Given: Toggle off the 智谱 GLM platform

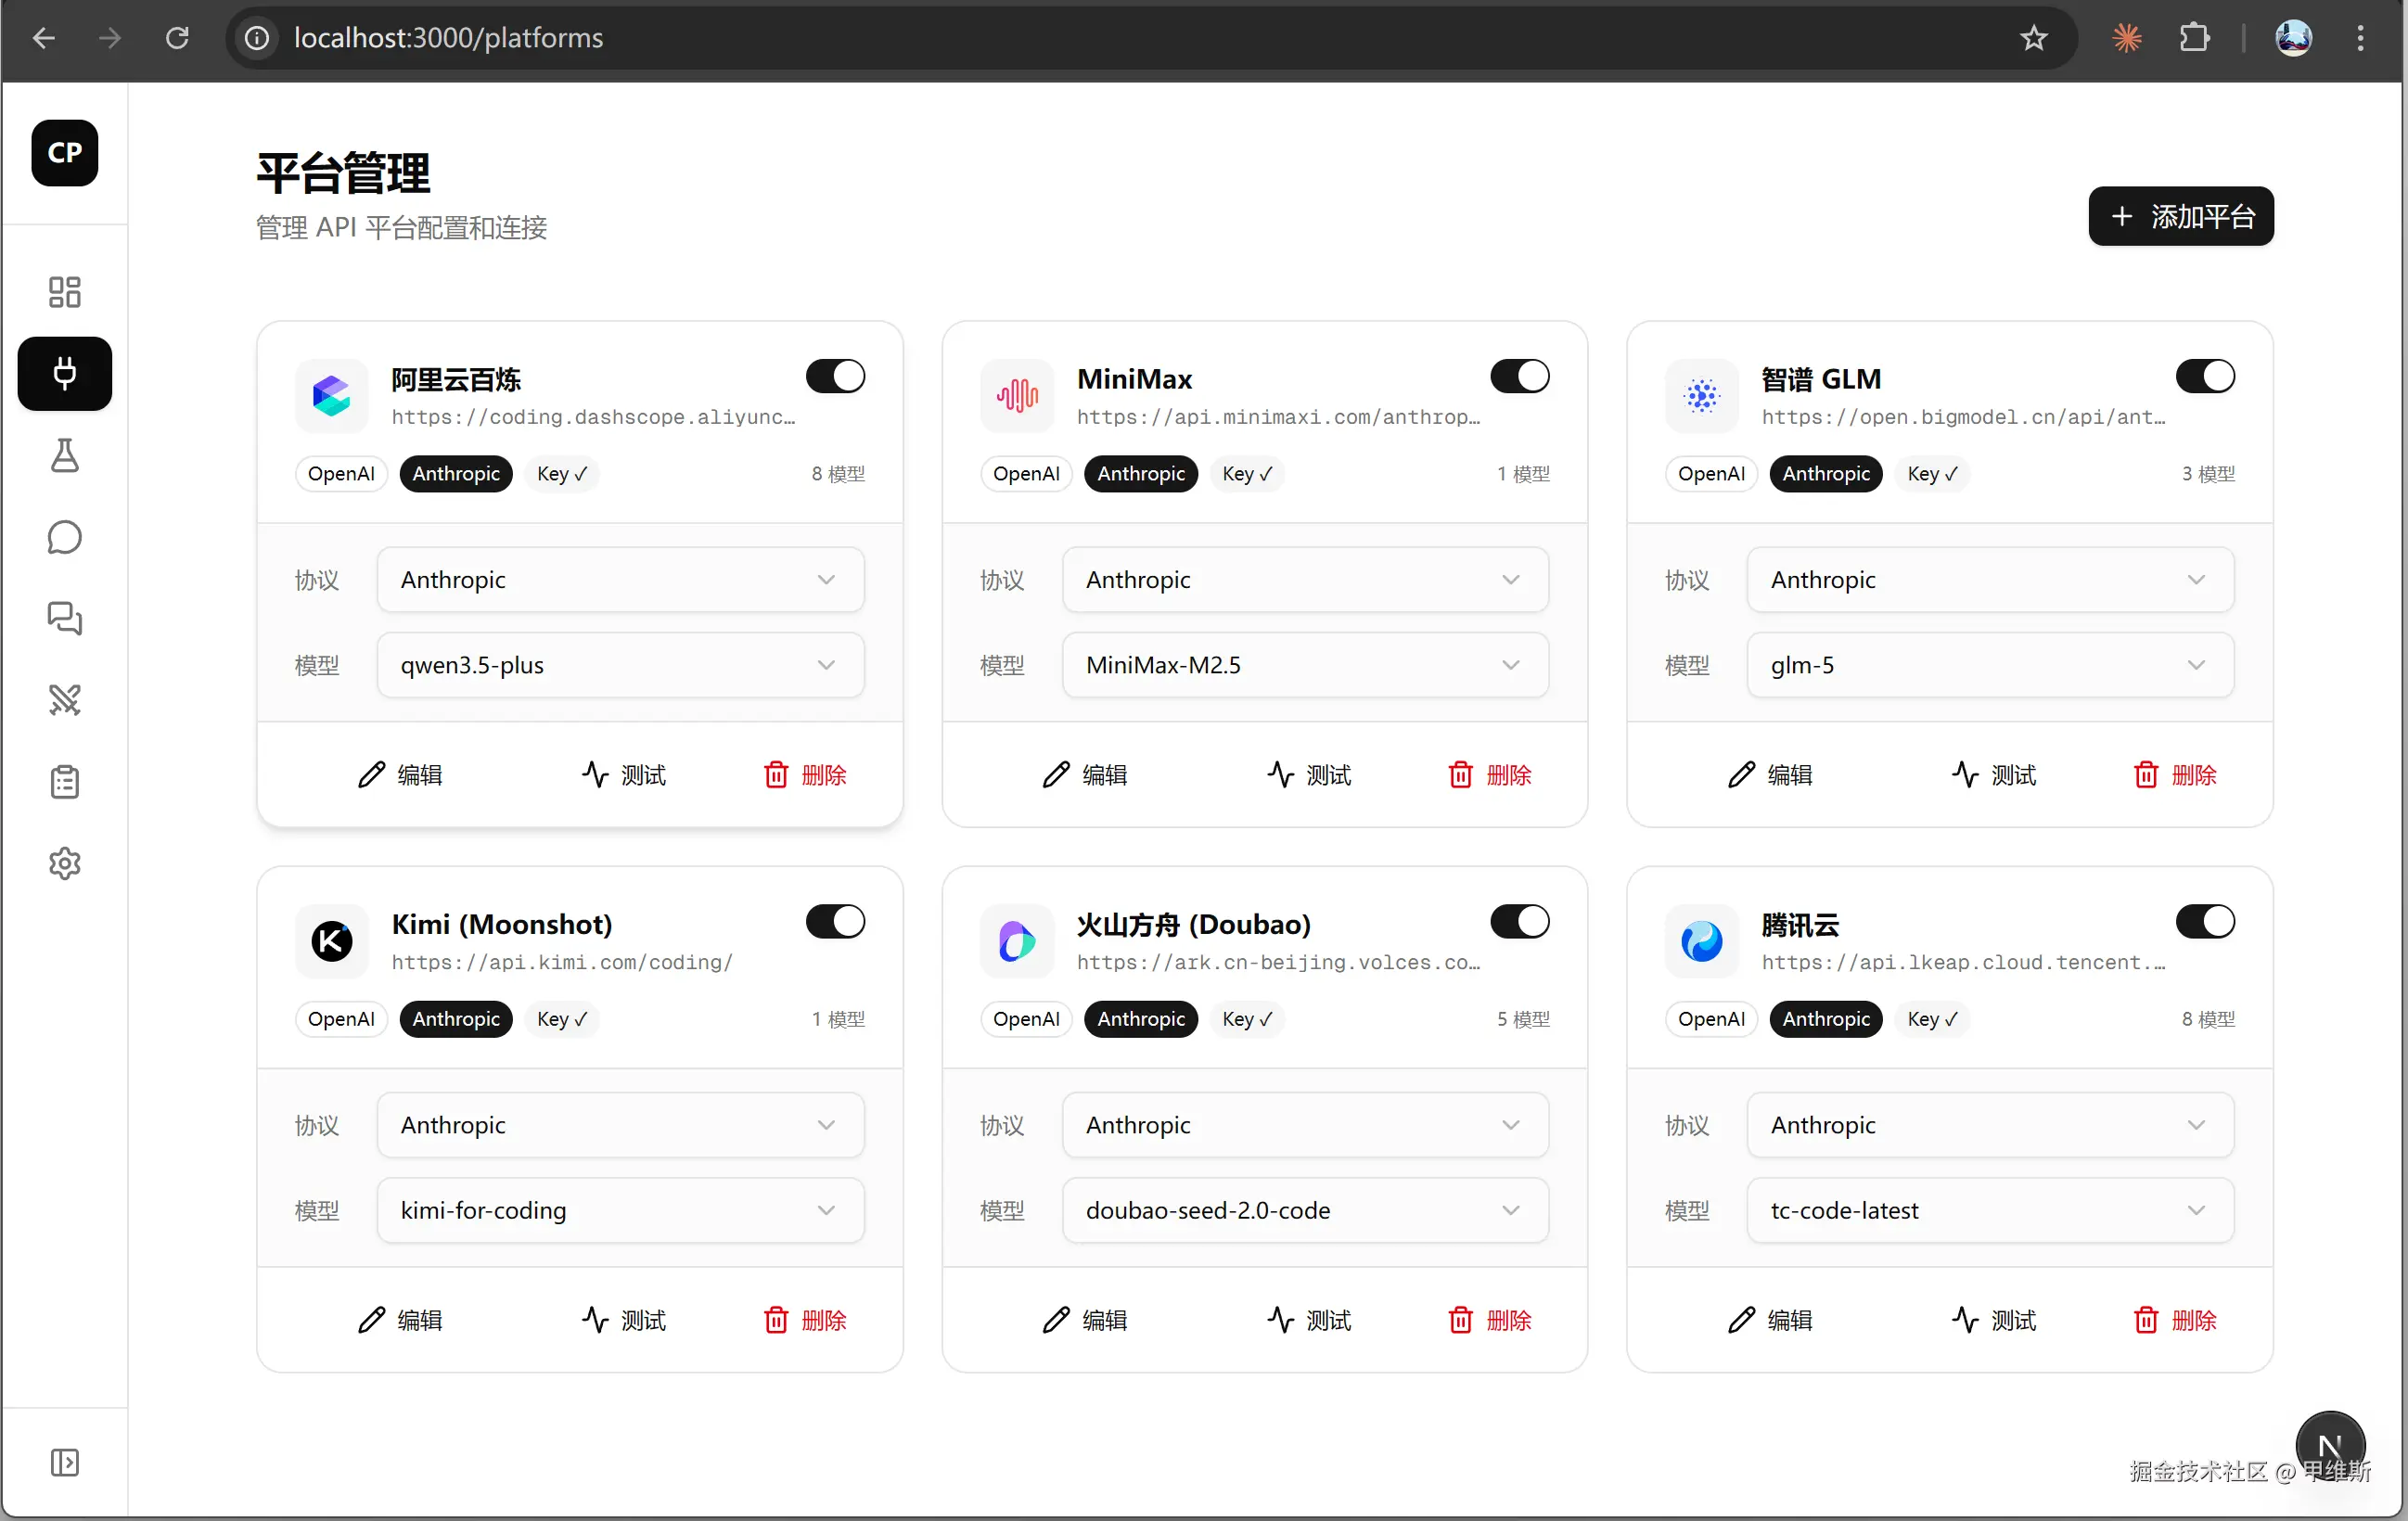Looking at the screenshot, I should tap(2204, 377).
